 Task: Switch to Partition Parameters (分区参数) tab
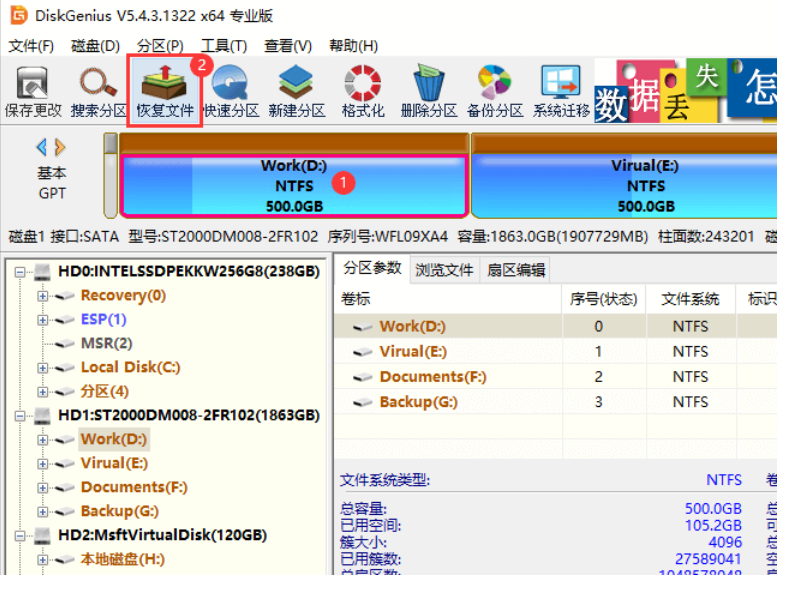pos(372,269)
